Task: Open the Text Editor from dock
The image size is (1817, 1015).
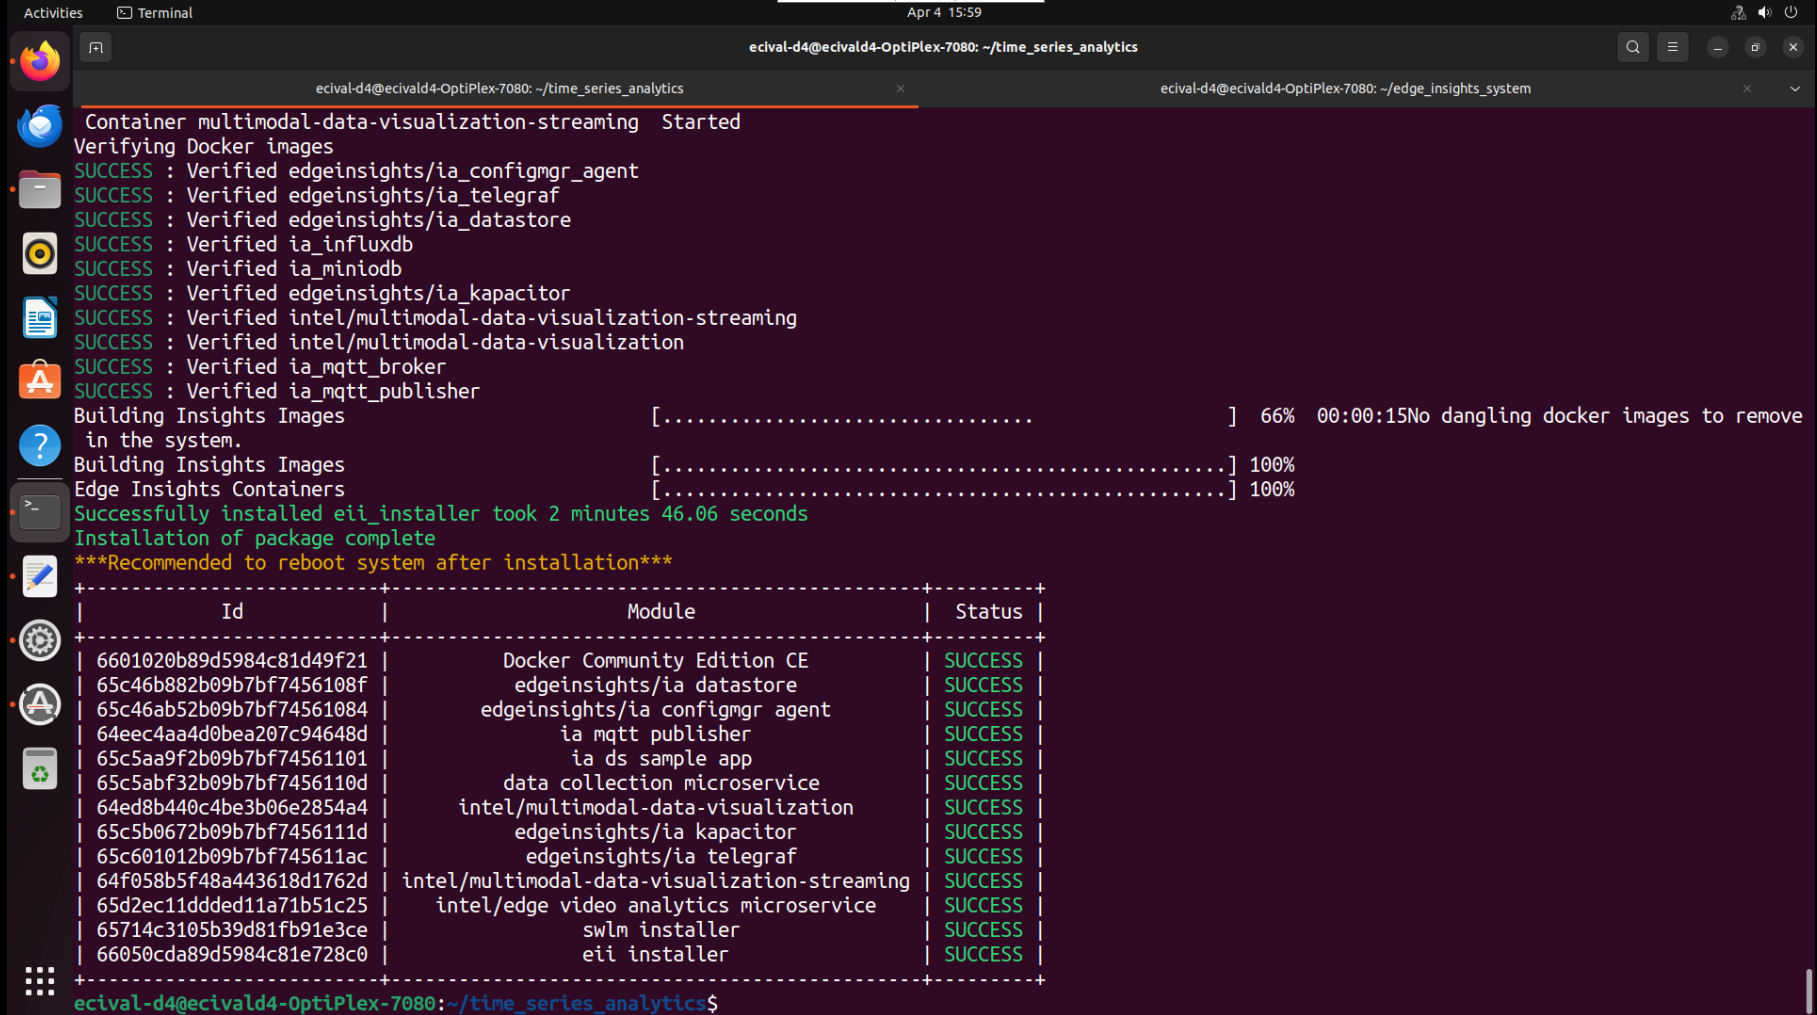Action: point(40,577)
